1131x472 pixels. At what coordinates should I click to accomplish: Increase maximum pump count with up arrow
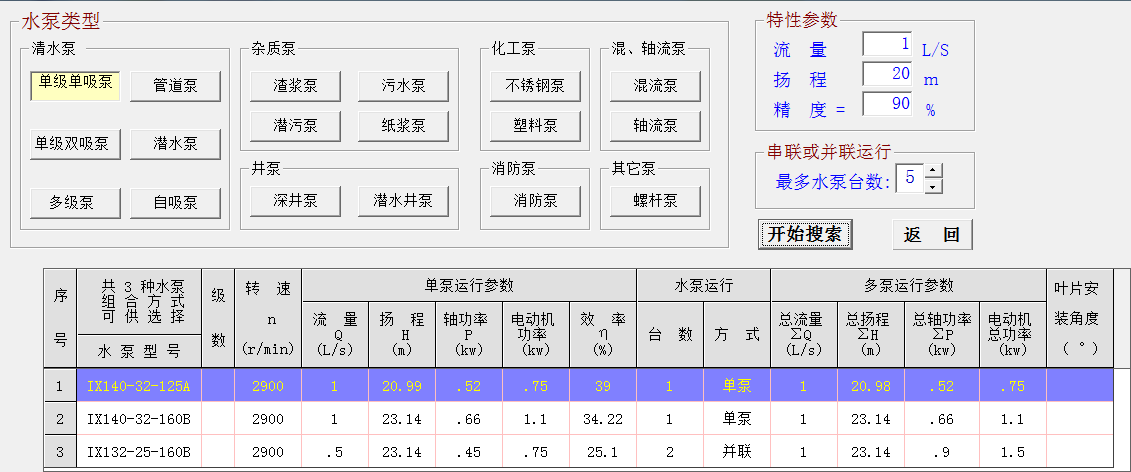point(934,172)
